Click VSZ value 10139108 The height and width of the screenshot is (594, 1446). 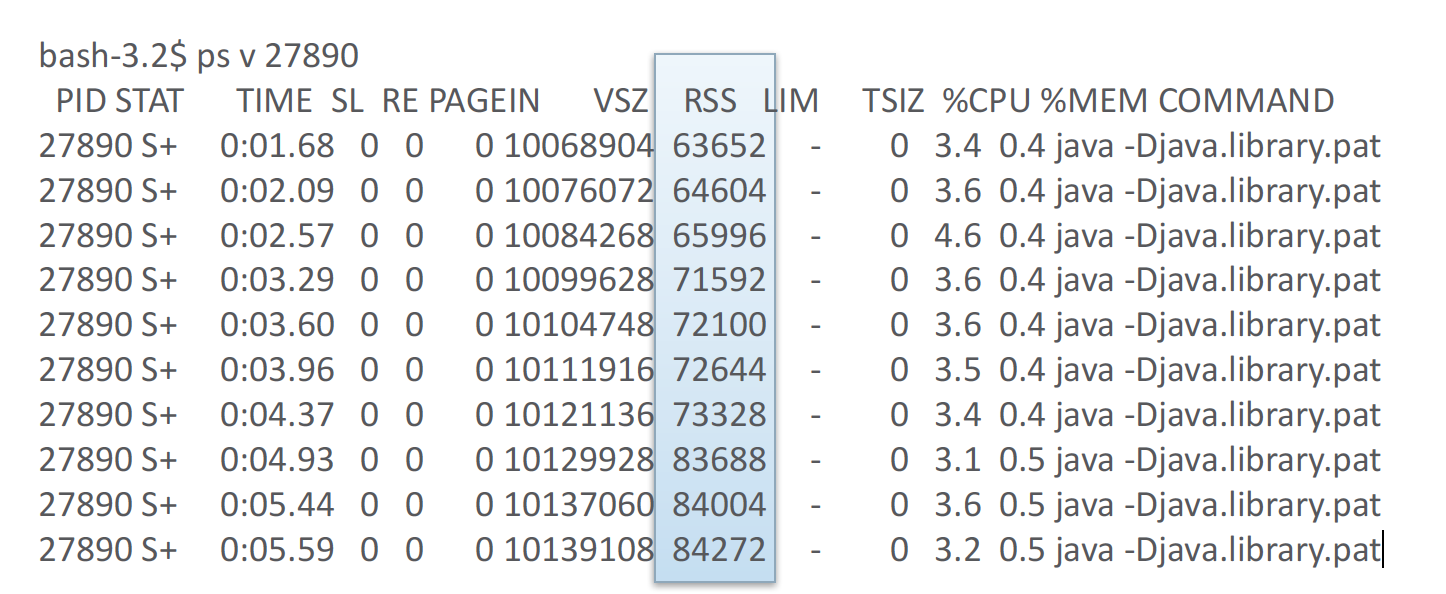[x=579, y=549]
